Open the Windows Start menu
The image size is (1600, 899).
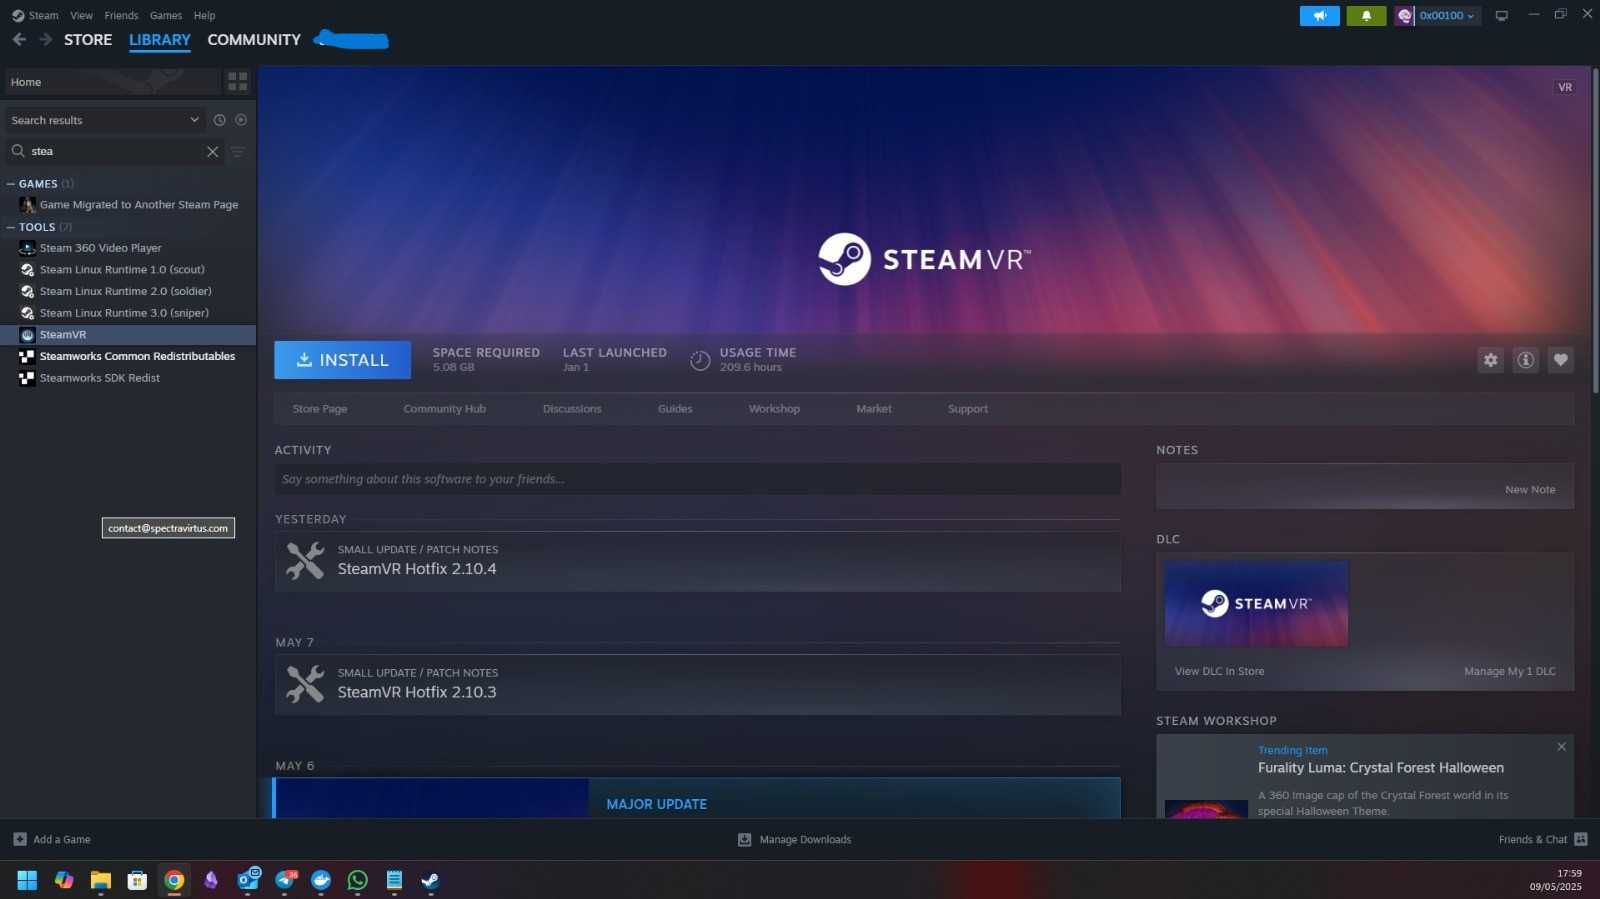pyautogui.click(x=27, y=881)
